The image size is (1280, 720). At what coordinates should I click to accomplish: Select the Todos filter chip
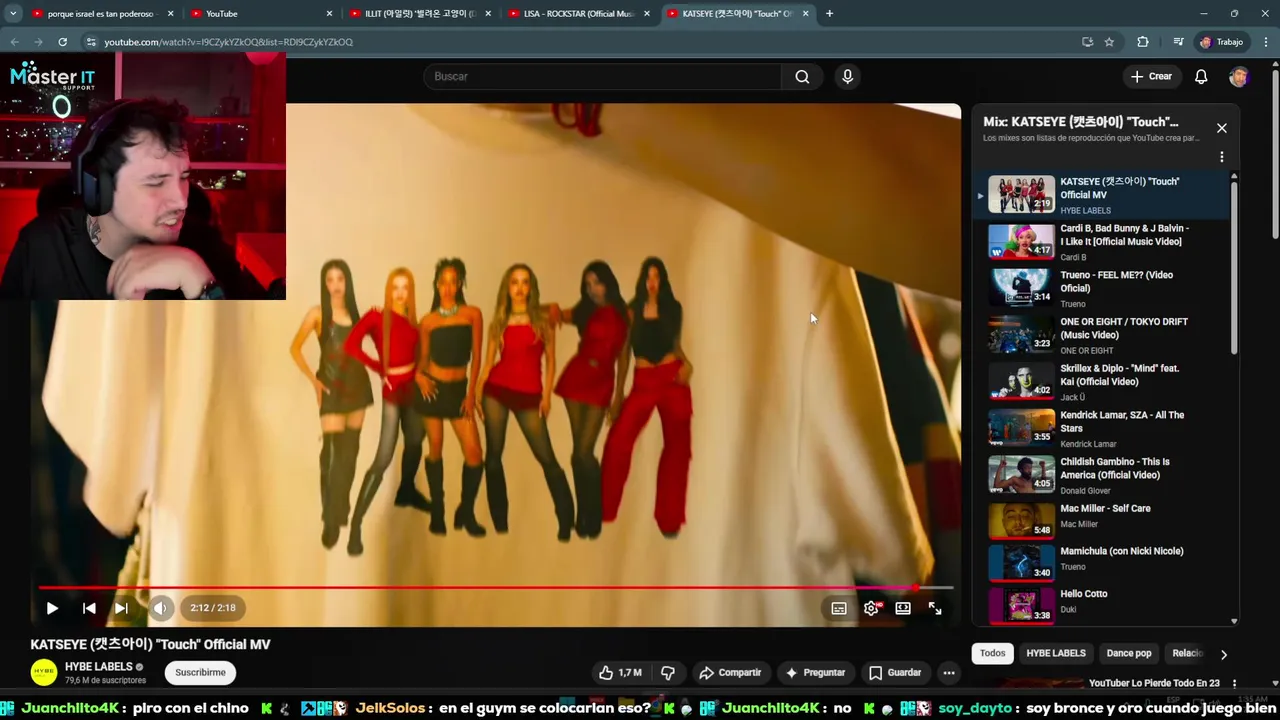pyautogui.click(x=992, y=653)
